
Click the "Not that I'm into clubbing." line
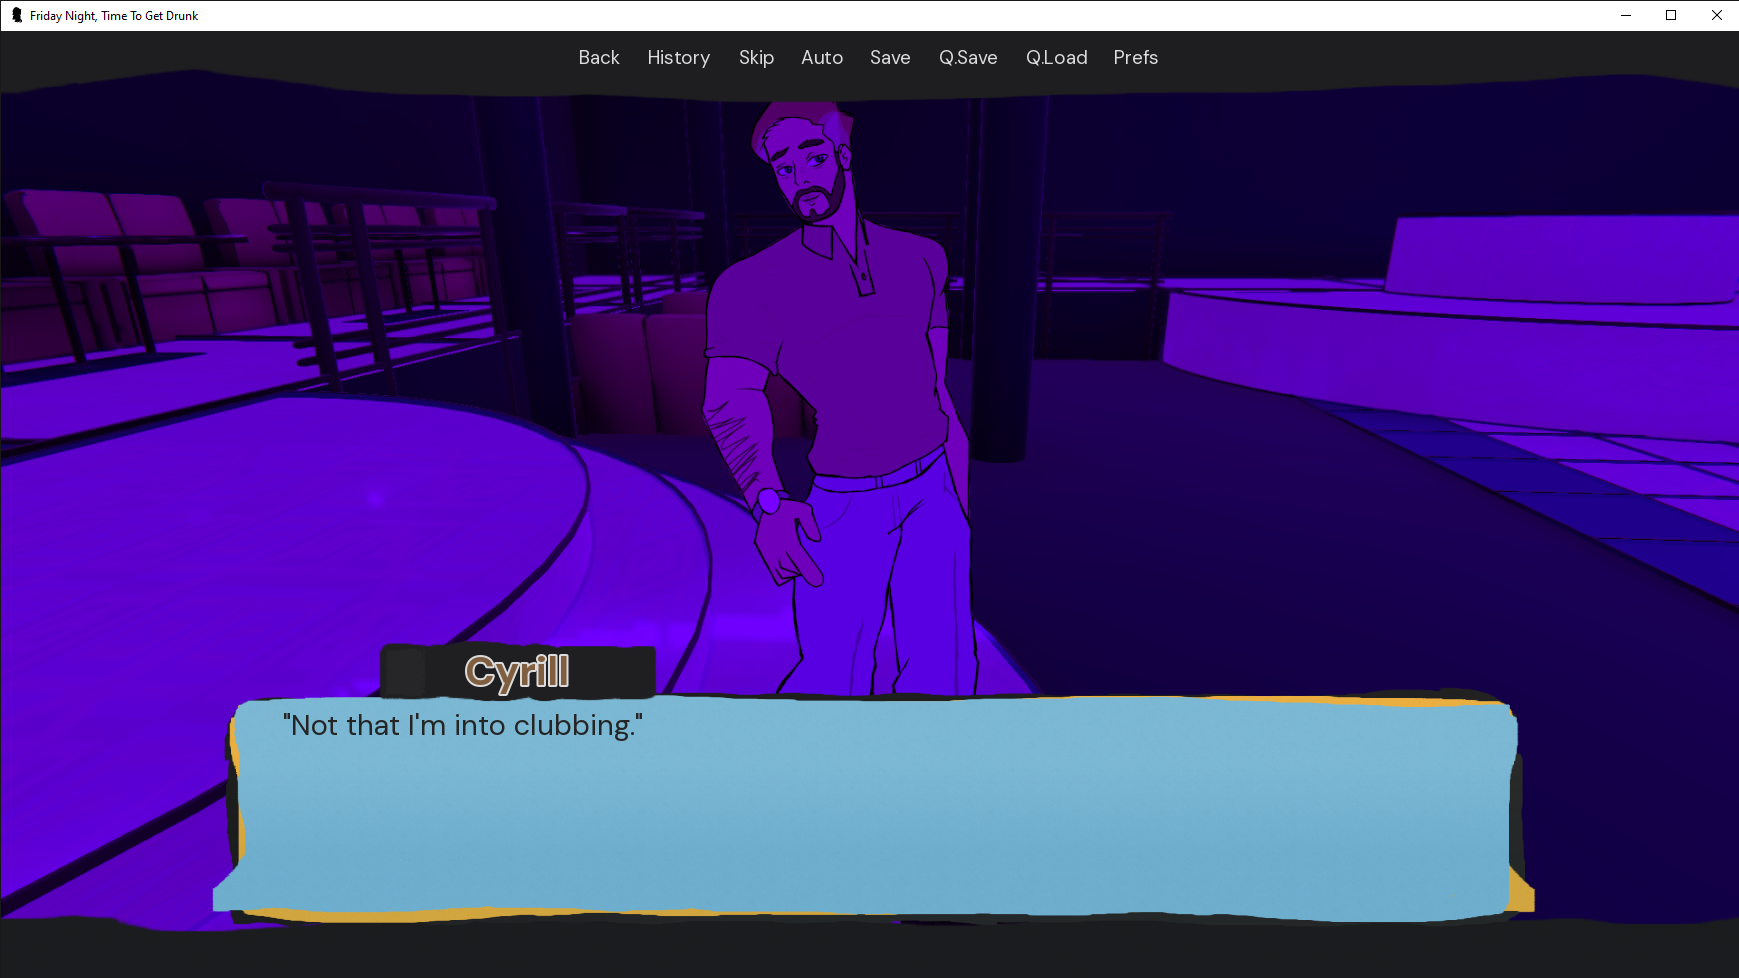463,725
